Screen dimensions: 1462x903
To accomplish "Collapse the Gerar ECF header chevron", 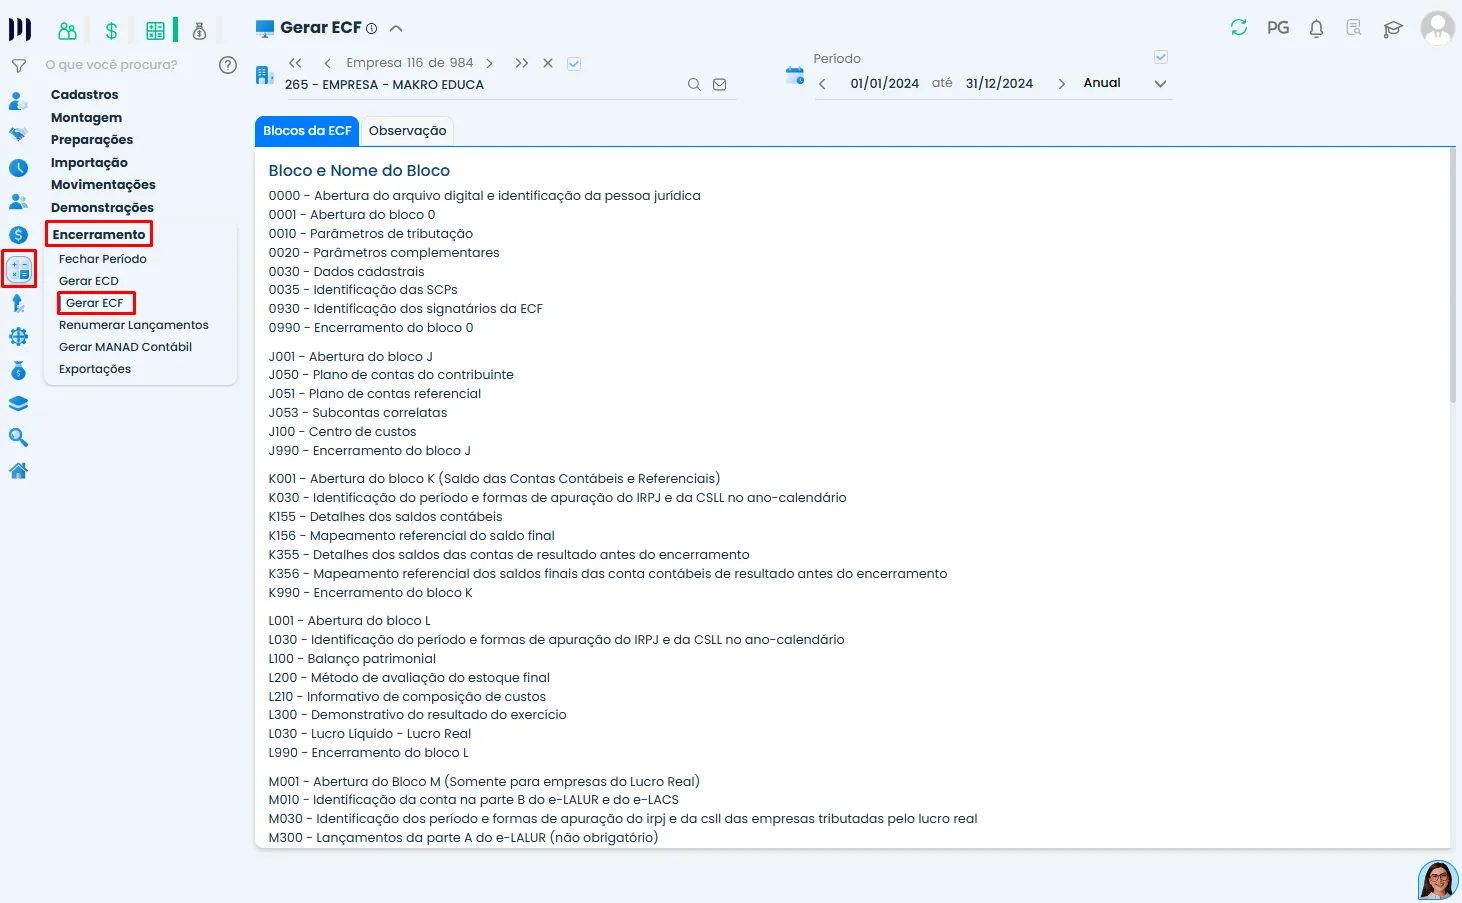I will (x=396, y=28).
